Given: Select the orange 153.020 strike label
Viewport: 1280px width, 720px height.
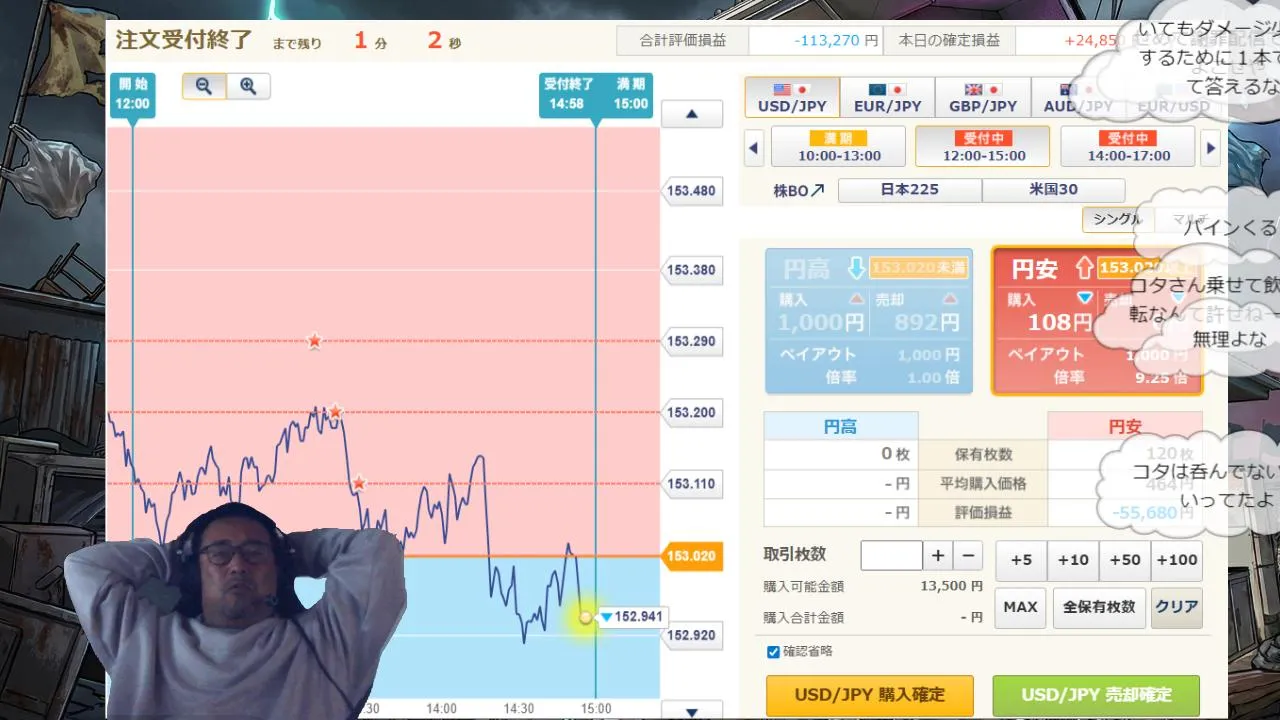Looking at the screenshot, I should (692, 556).
